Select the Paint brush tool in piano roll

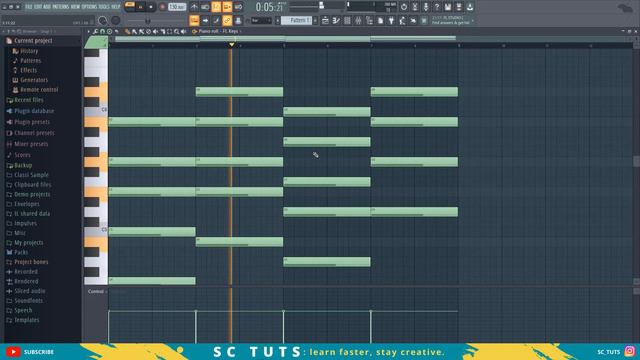(x=134, y=31)
